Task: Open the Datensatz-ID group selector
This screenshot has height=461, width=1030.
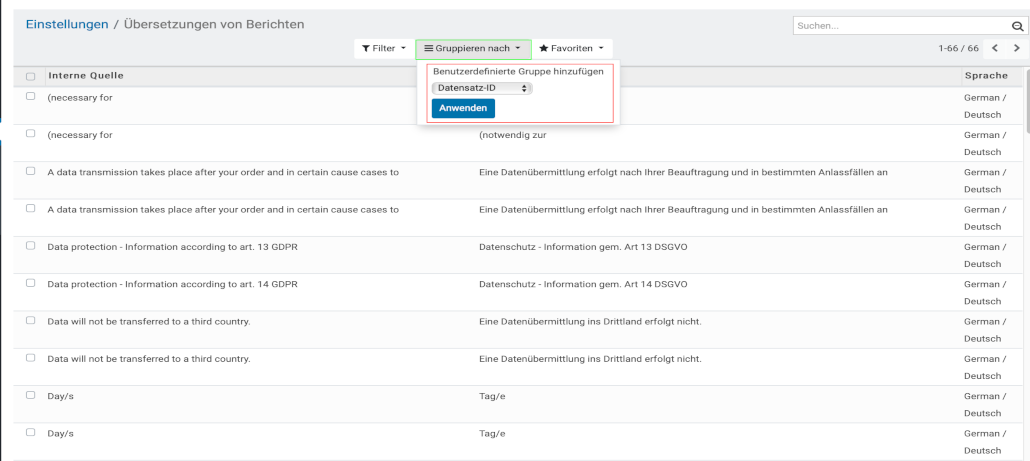Action: (x=482, y=88)
